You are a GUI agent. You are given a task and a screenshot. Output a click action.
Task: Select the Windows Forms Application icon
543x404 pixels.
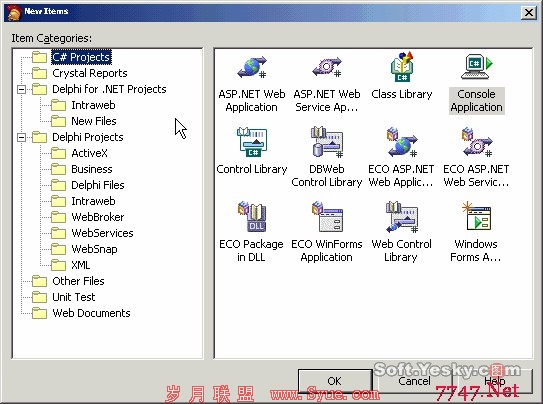pos(477,216)
